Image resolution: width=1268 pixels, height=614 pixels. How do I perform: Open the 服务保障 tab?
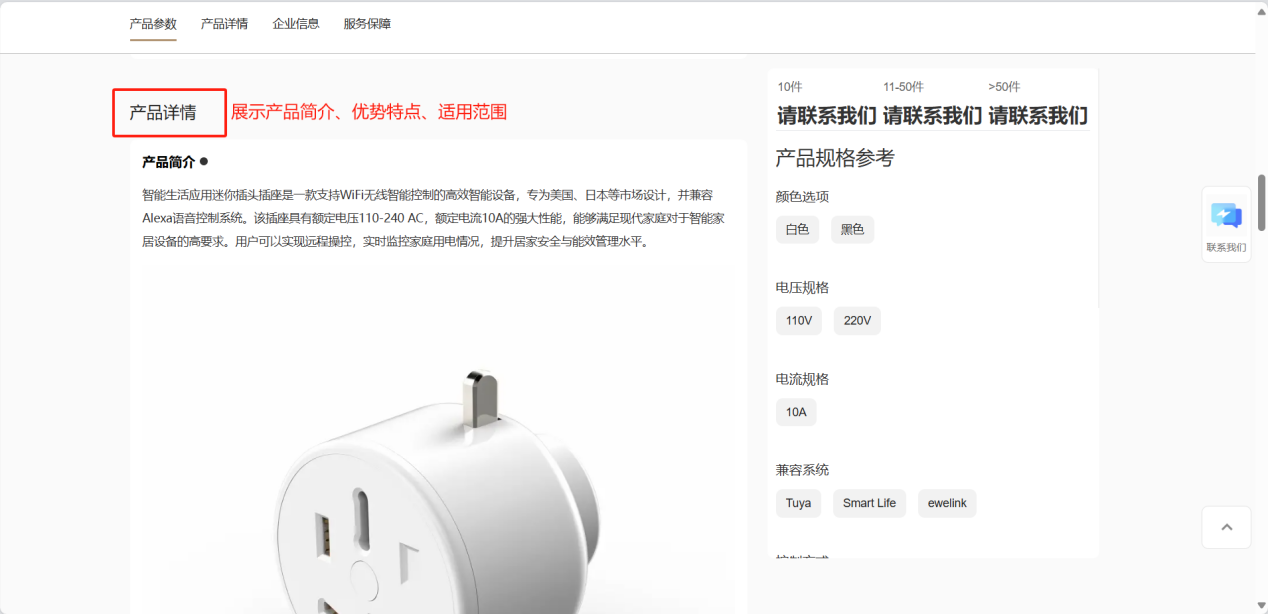coord(367,24)
